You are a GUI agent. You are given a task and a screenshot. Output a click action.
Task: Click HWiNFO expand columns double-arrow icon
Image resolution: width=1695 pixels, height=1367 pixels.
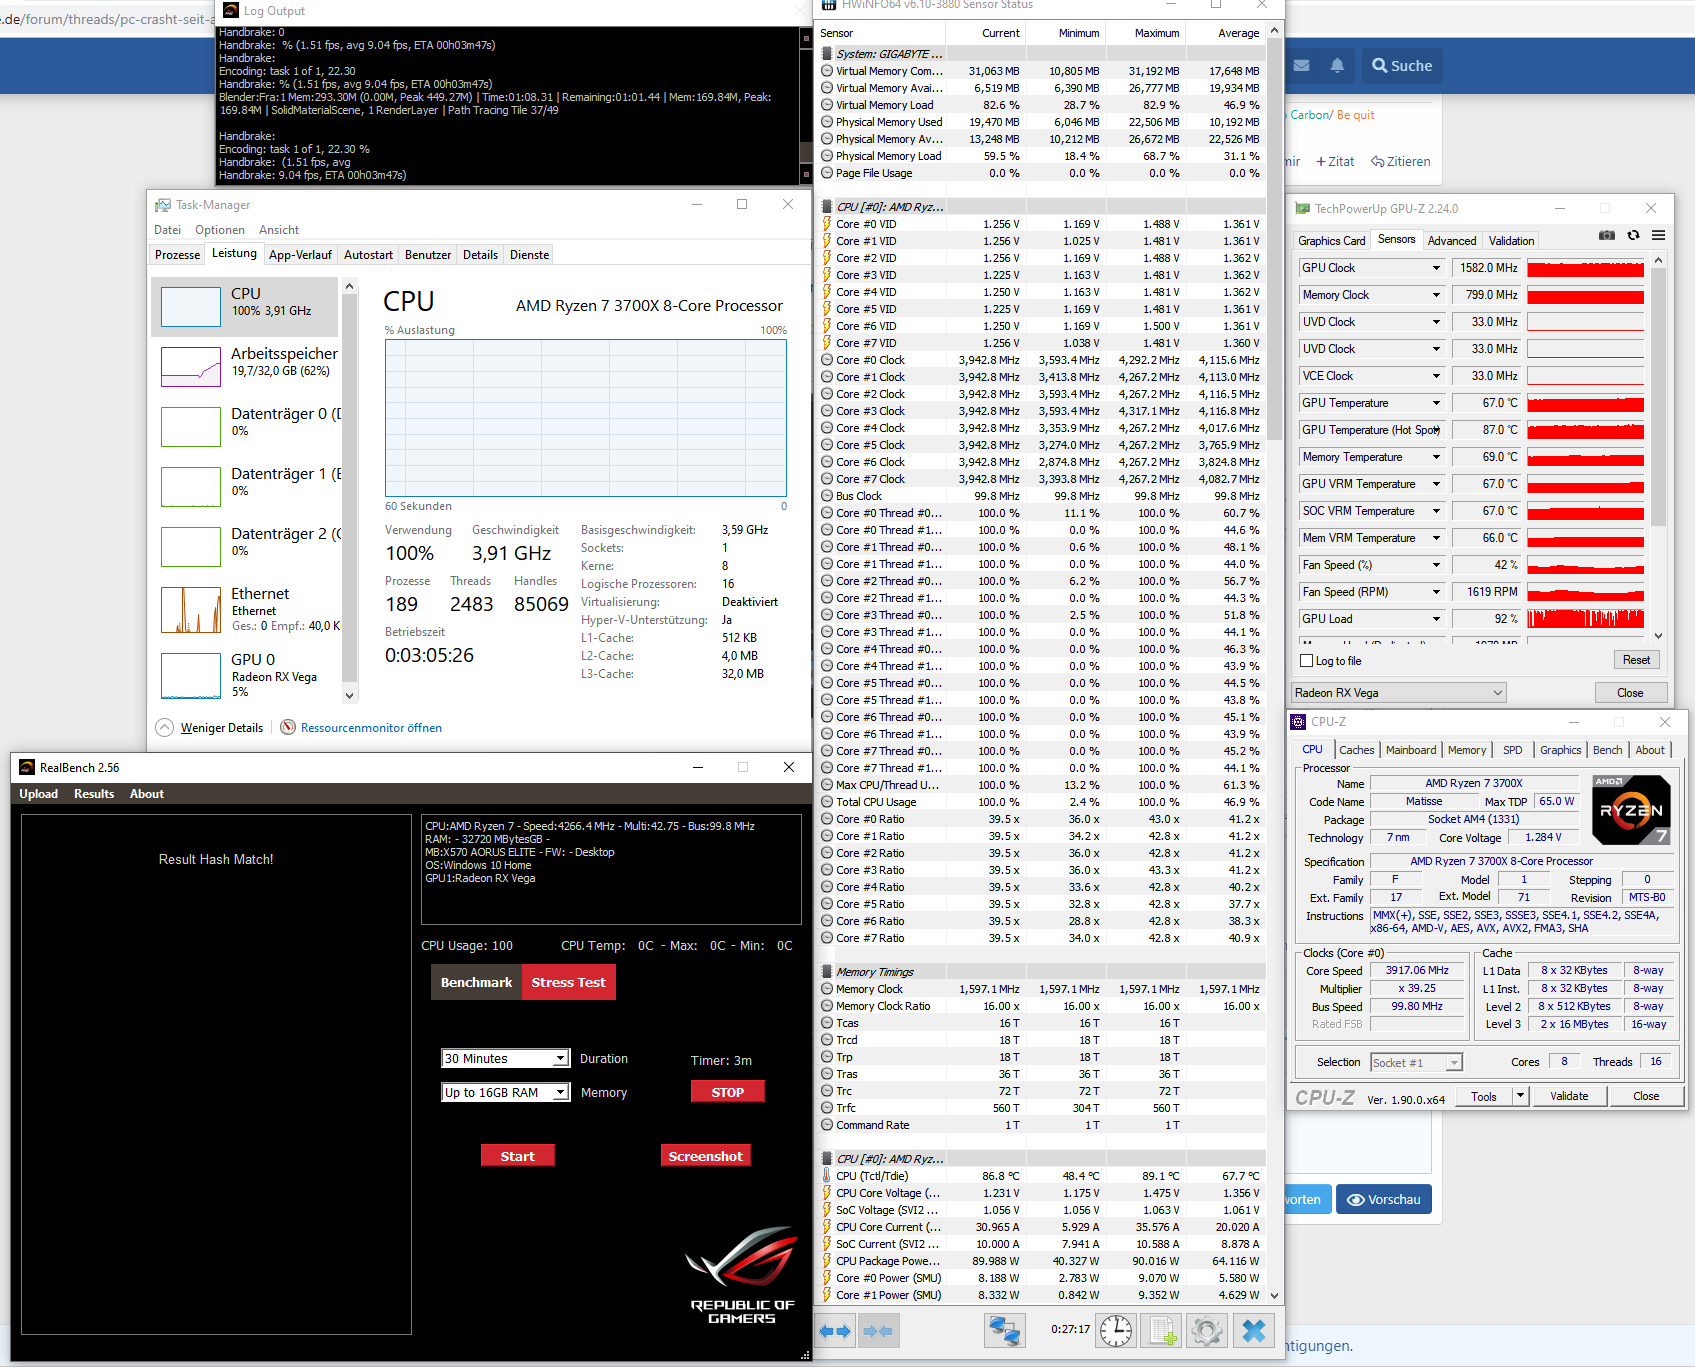click(x=835, y=1331)
